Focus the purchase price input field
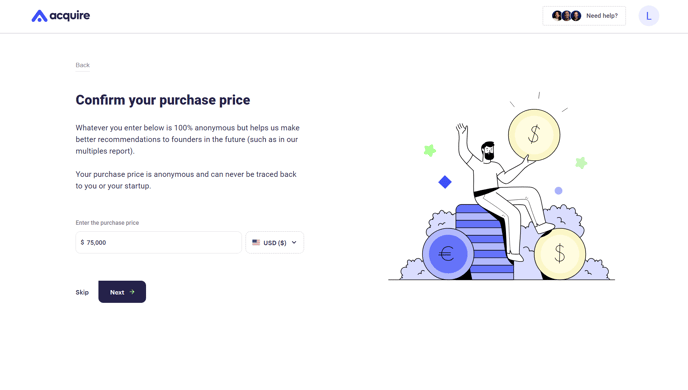Screen dimensions: 688x390 [158, 243]
